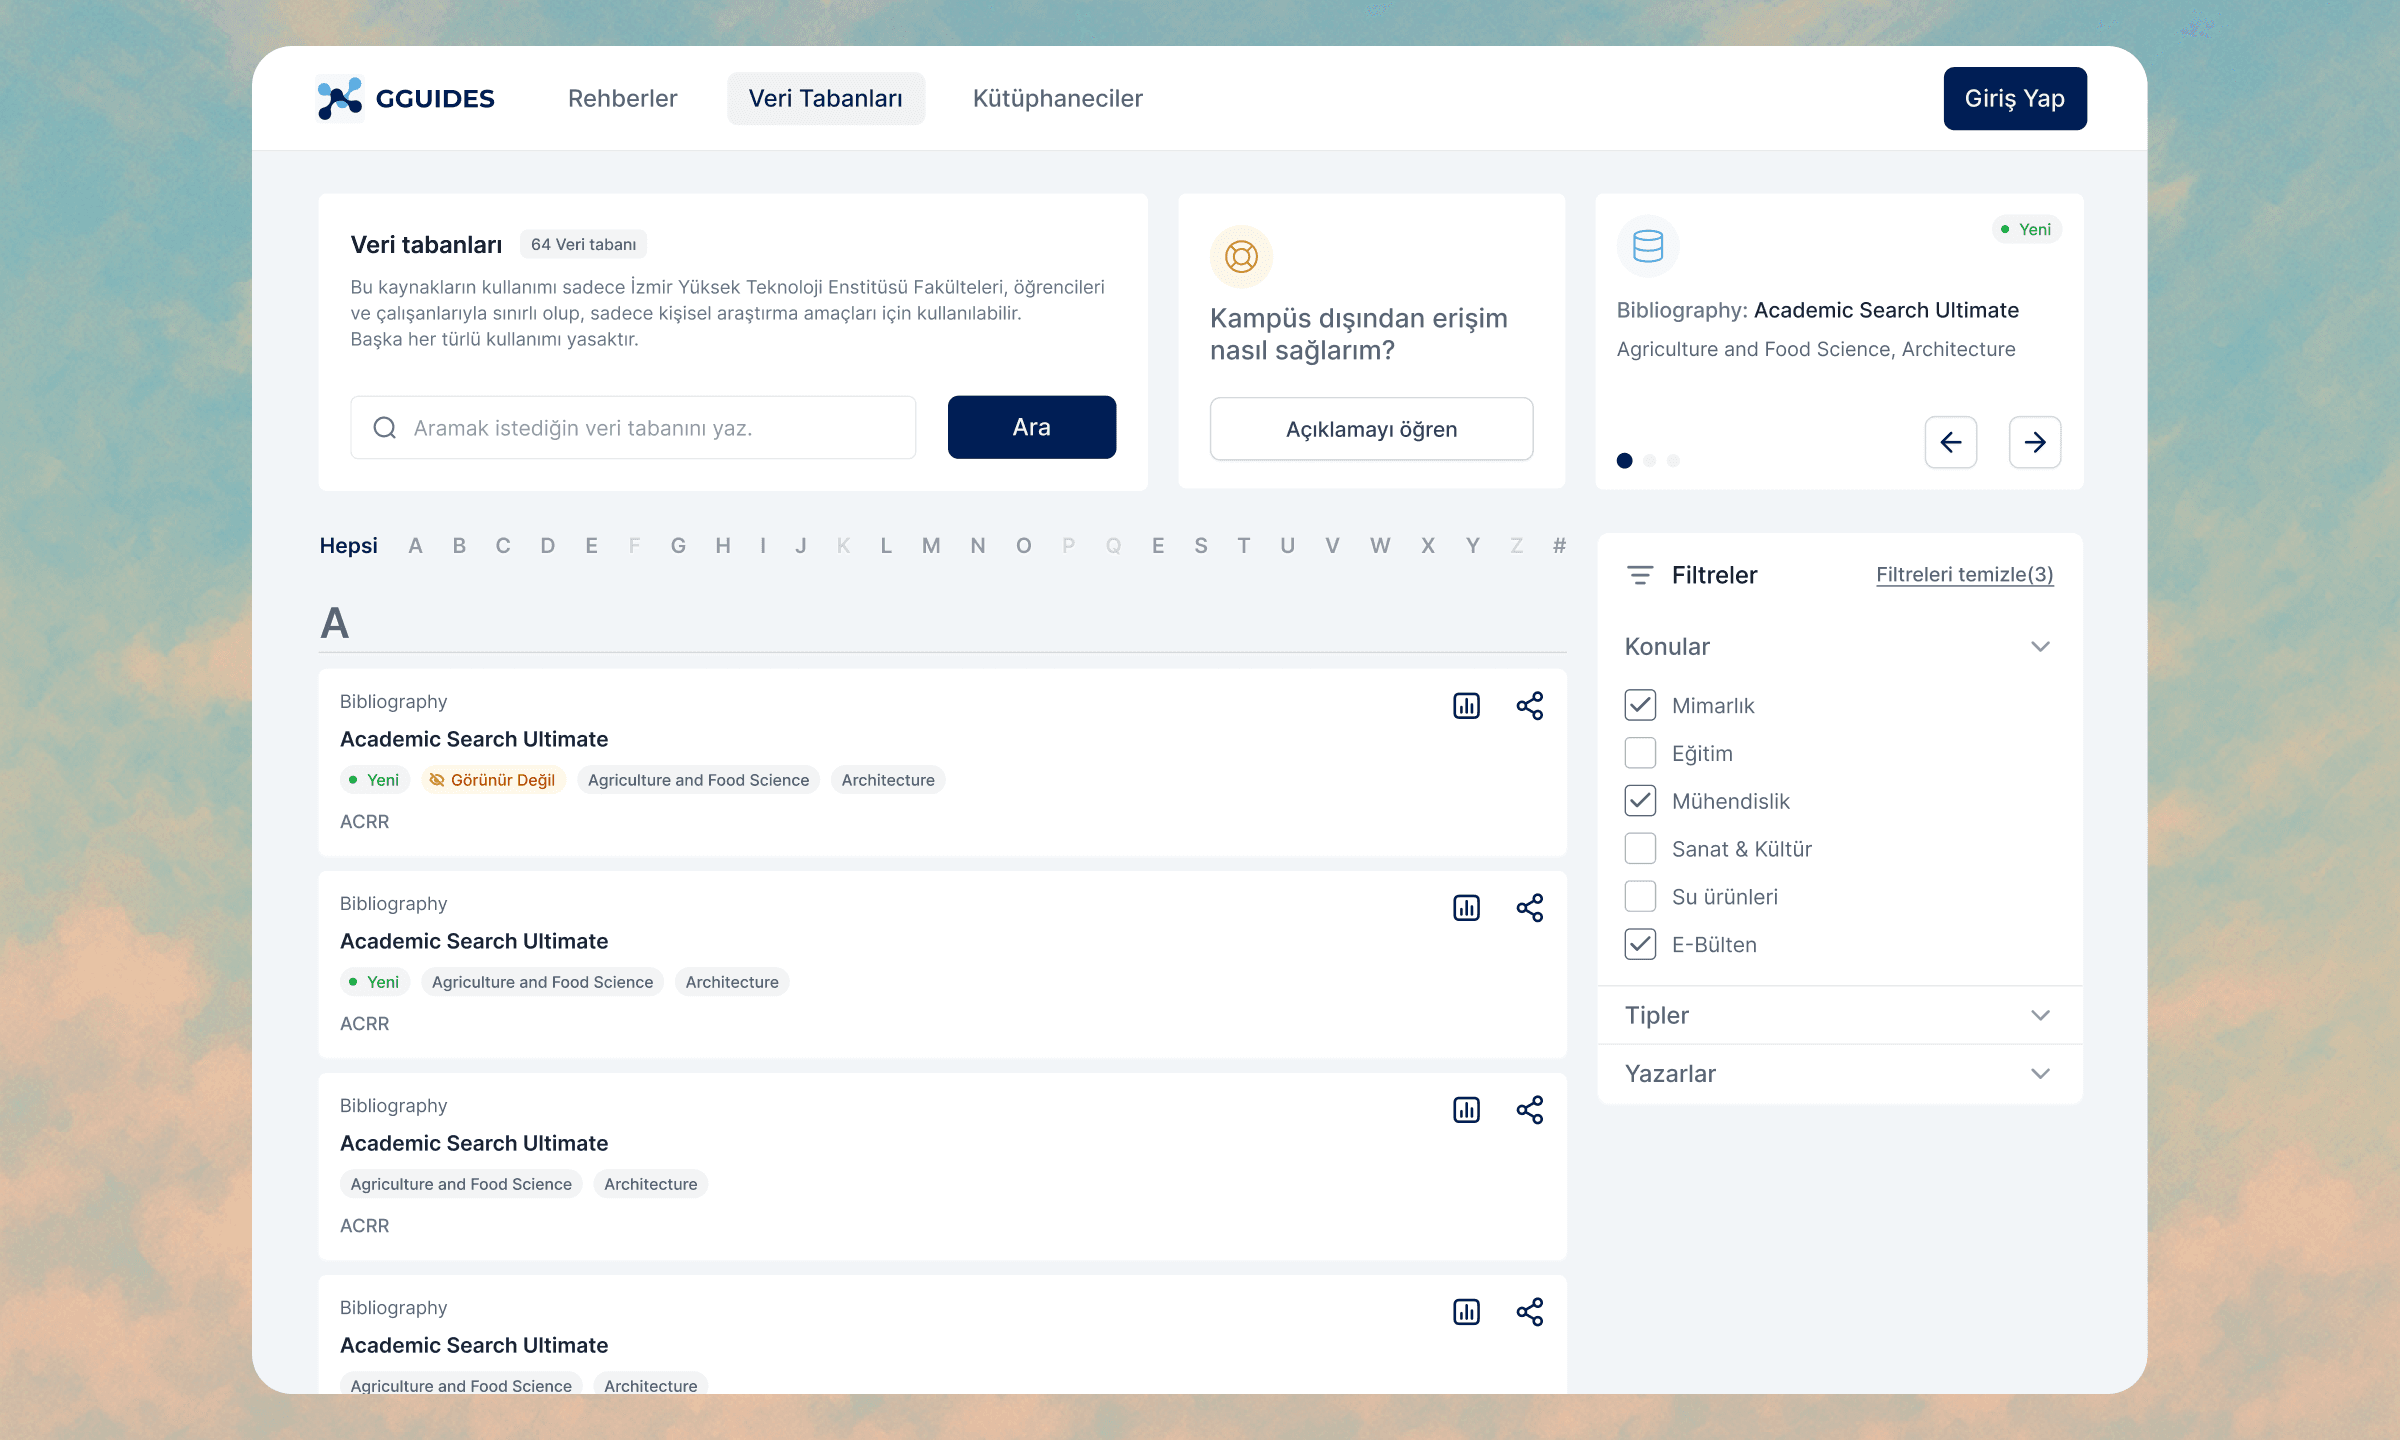Go to next featured database slide arrow
This screenshot has width=2400, height=1440.
[x=2034, y=442]
